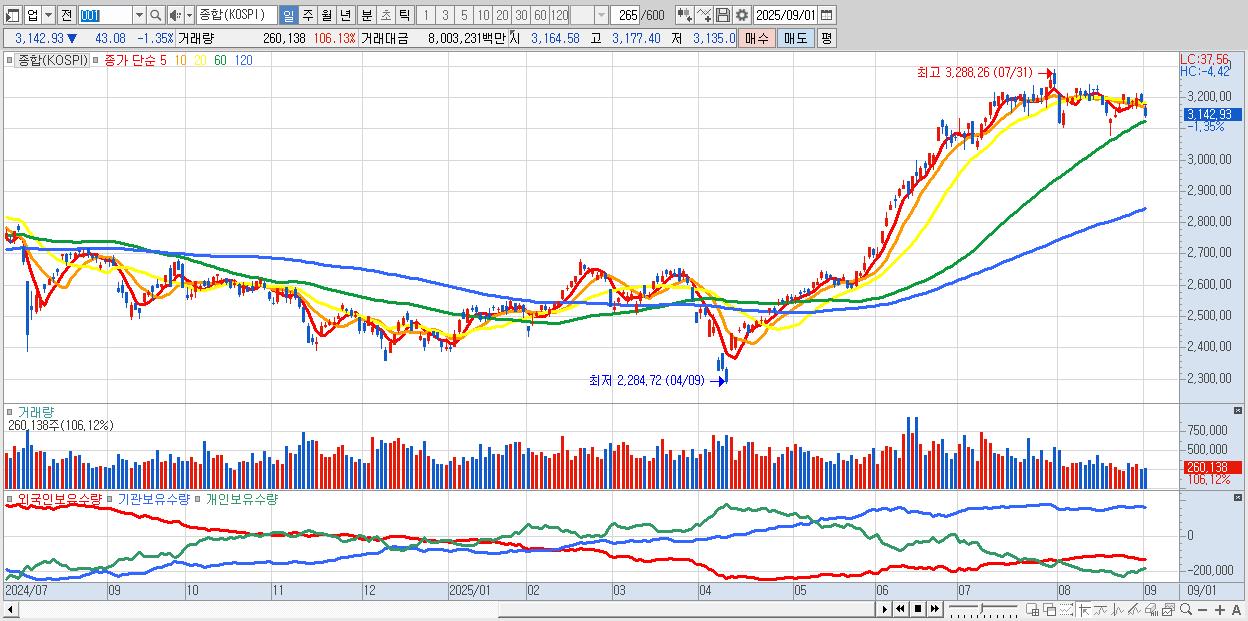
Task: Choose the 20 interval button
Action: pyautogui.click(x=502, y=15)
